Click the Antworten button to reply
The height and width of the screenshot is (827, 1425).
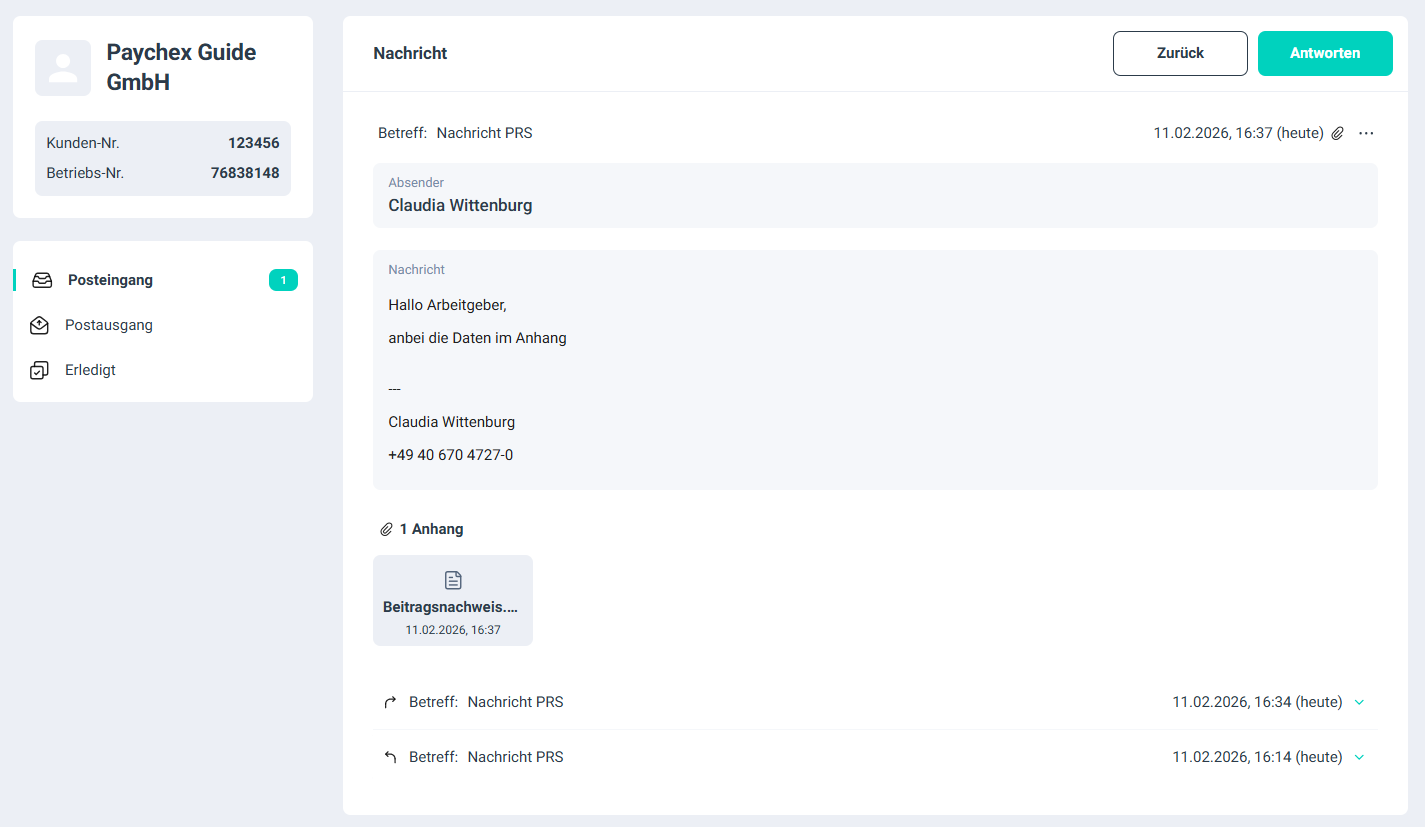1325,53
